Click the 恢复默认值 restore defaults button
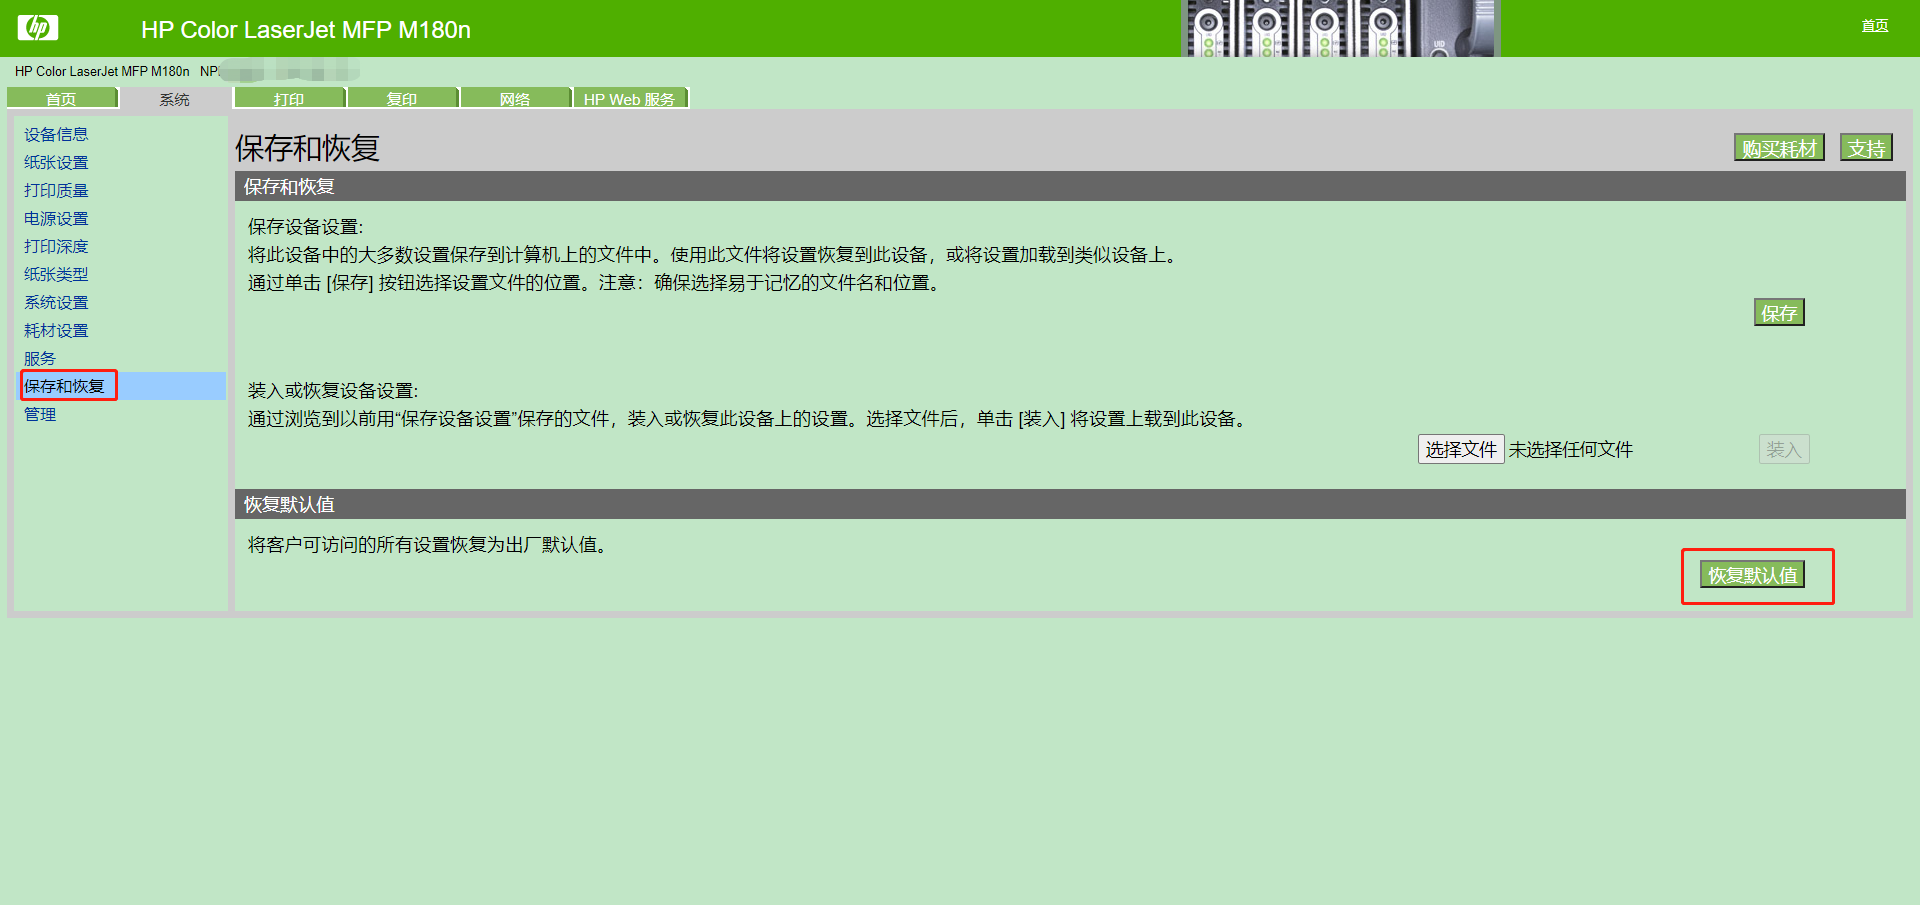The image size is (1920, 905). click(1752, 575)
